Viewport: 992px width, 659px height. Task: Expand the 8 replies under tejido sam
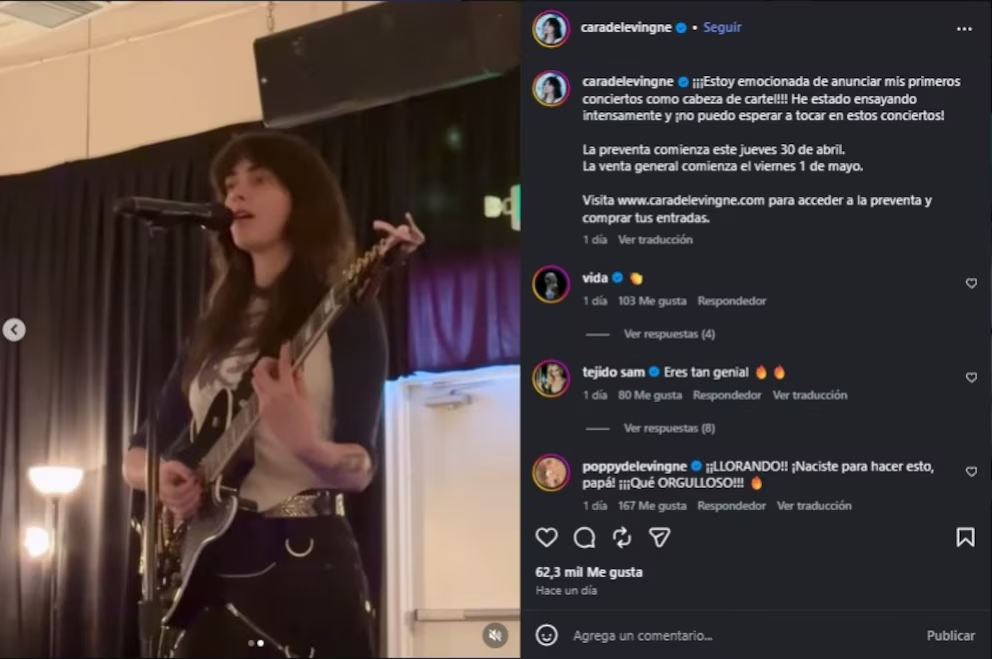coord(669,428)
